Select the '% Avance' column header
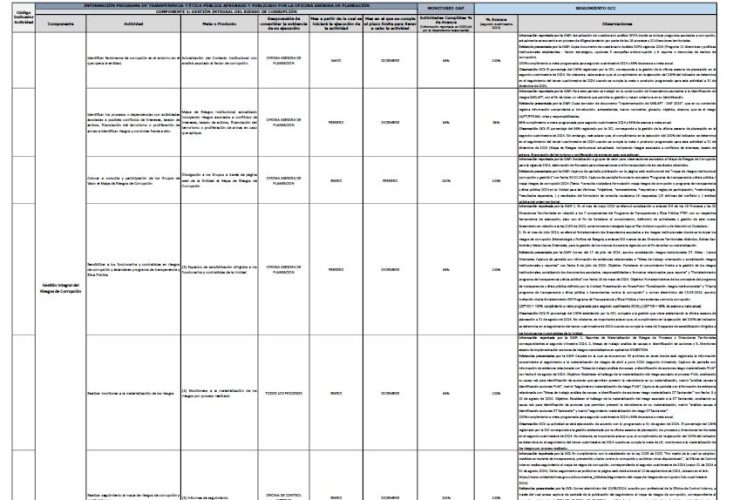Image resolution: width=740 pixels, height=500 pixels. click(x=496, y=24)
